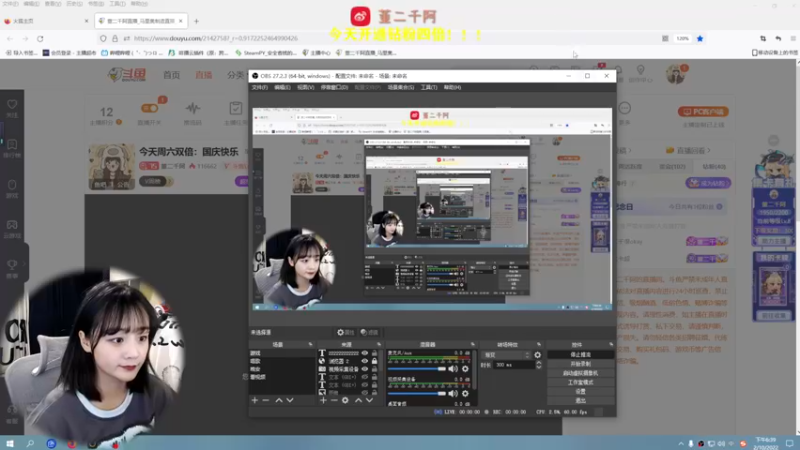Remove the selected scene in OBS
The height and width of the screenshot is (450, 800).
click(x=266, y=401)
